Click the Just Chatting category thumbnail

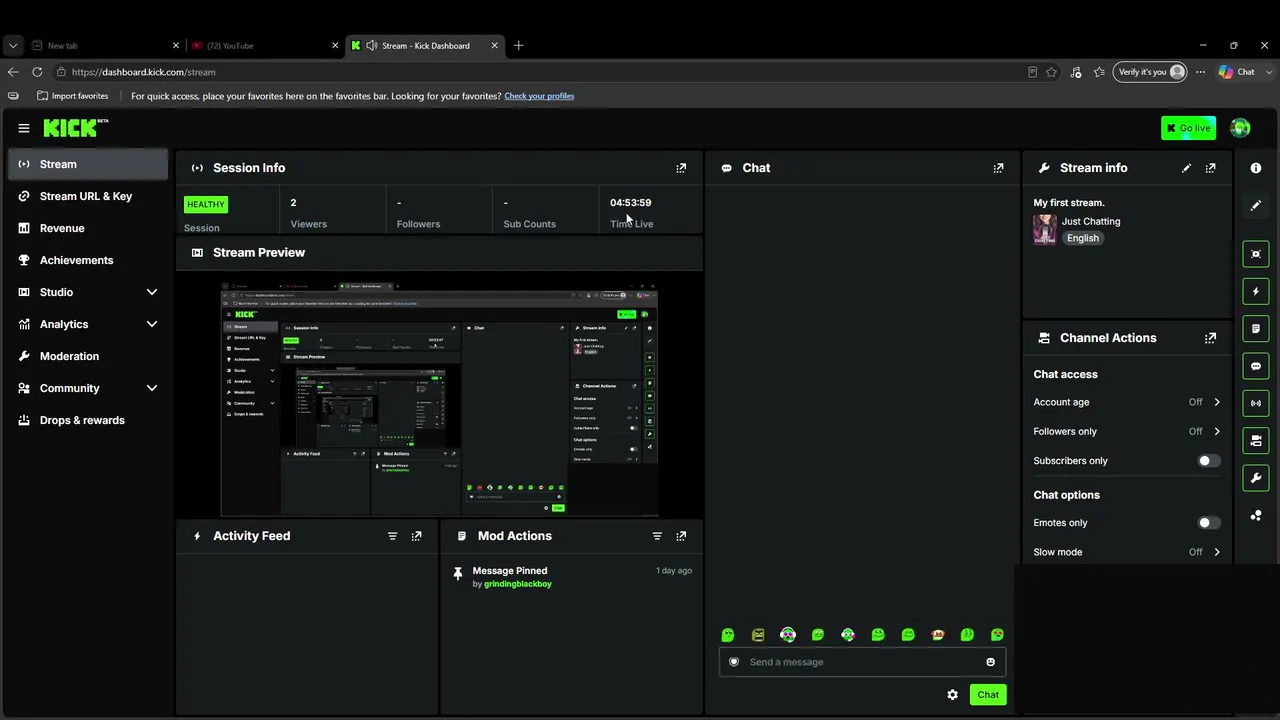pyautogui.click(x=1045, y=230)
